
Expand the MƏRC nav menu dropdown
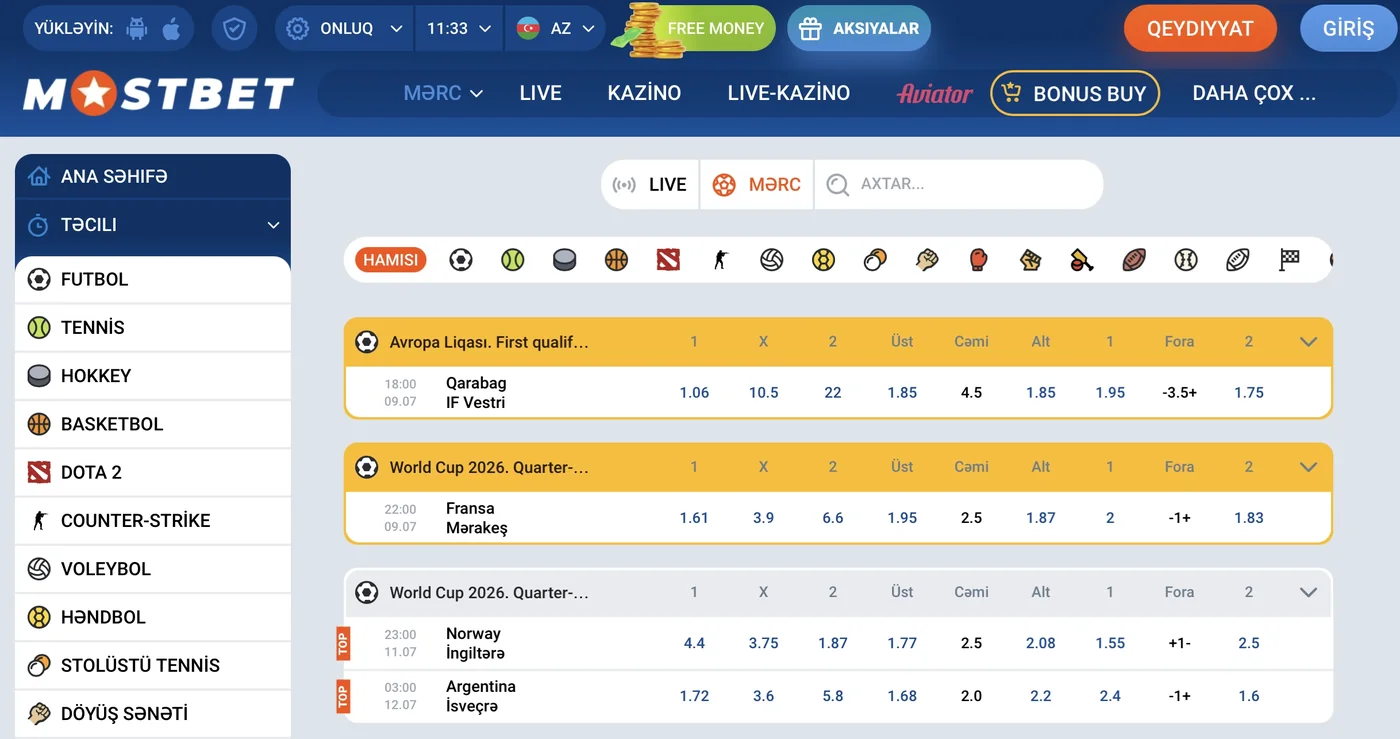coord(443,93)
